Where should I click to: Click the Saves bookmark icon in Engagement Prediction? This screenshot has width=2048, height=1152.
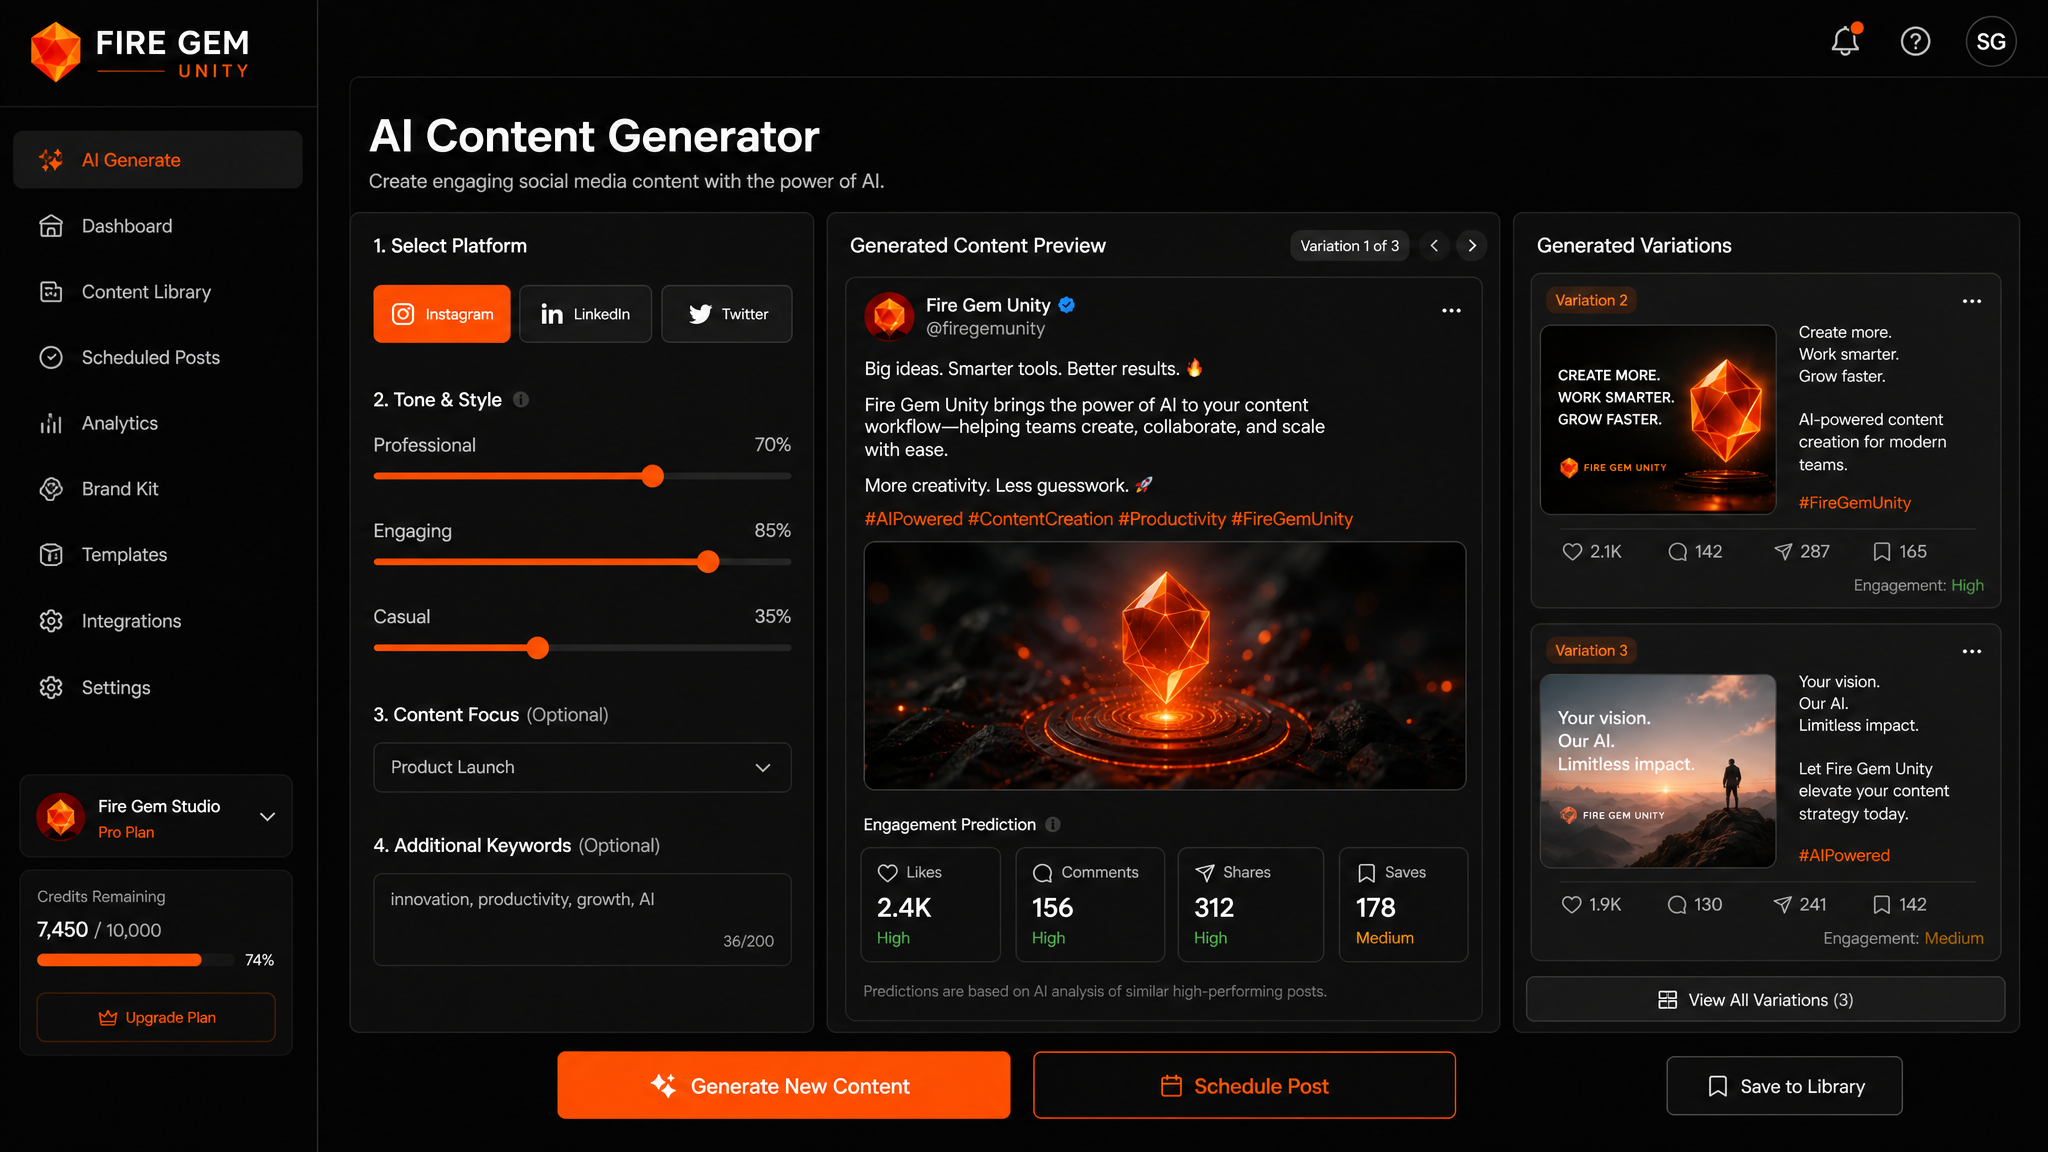tap(1366, 873)
